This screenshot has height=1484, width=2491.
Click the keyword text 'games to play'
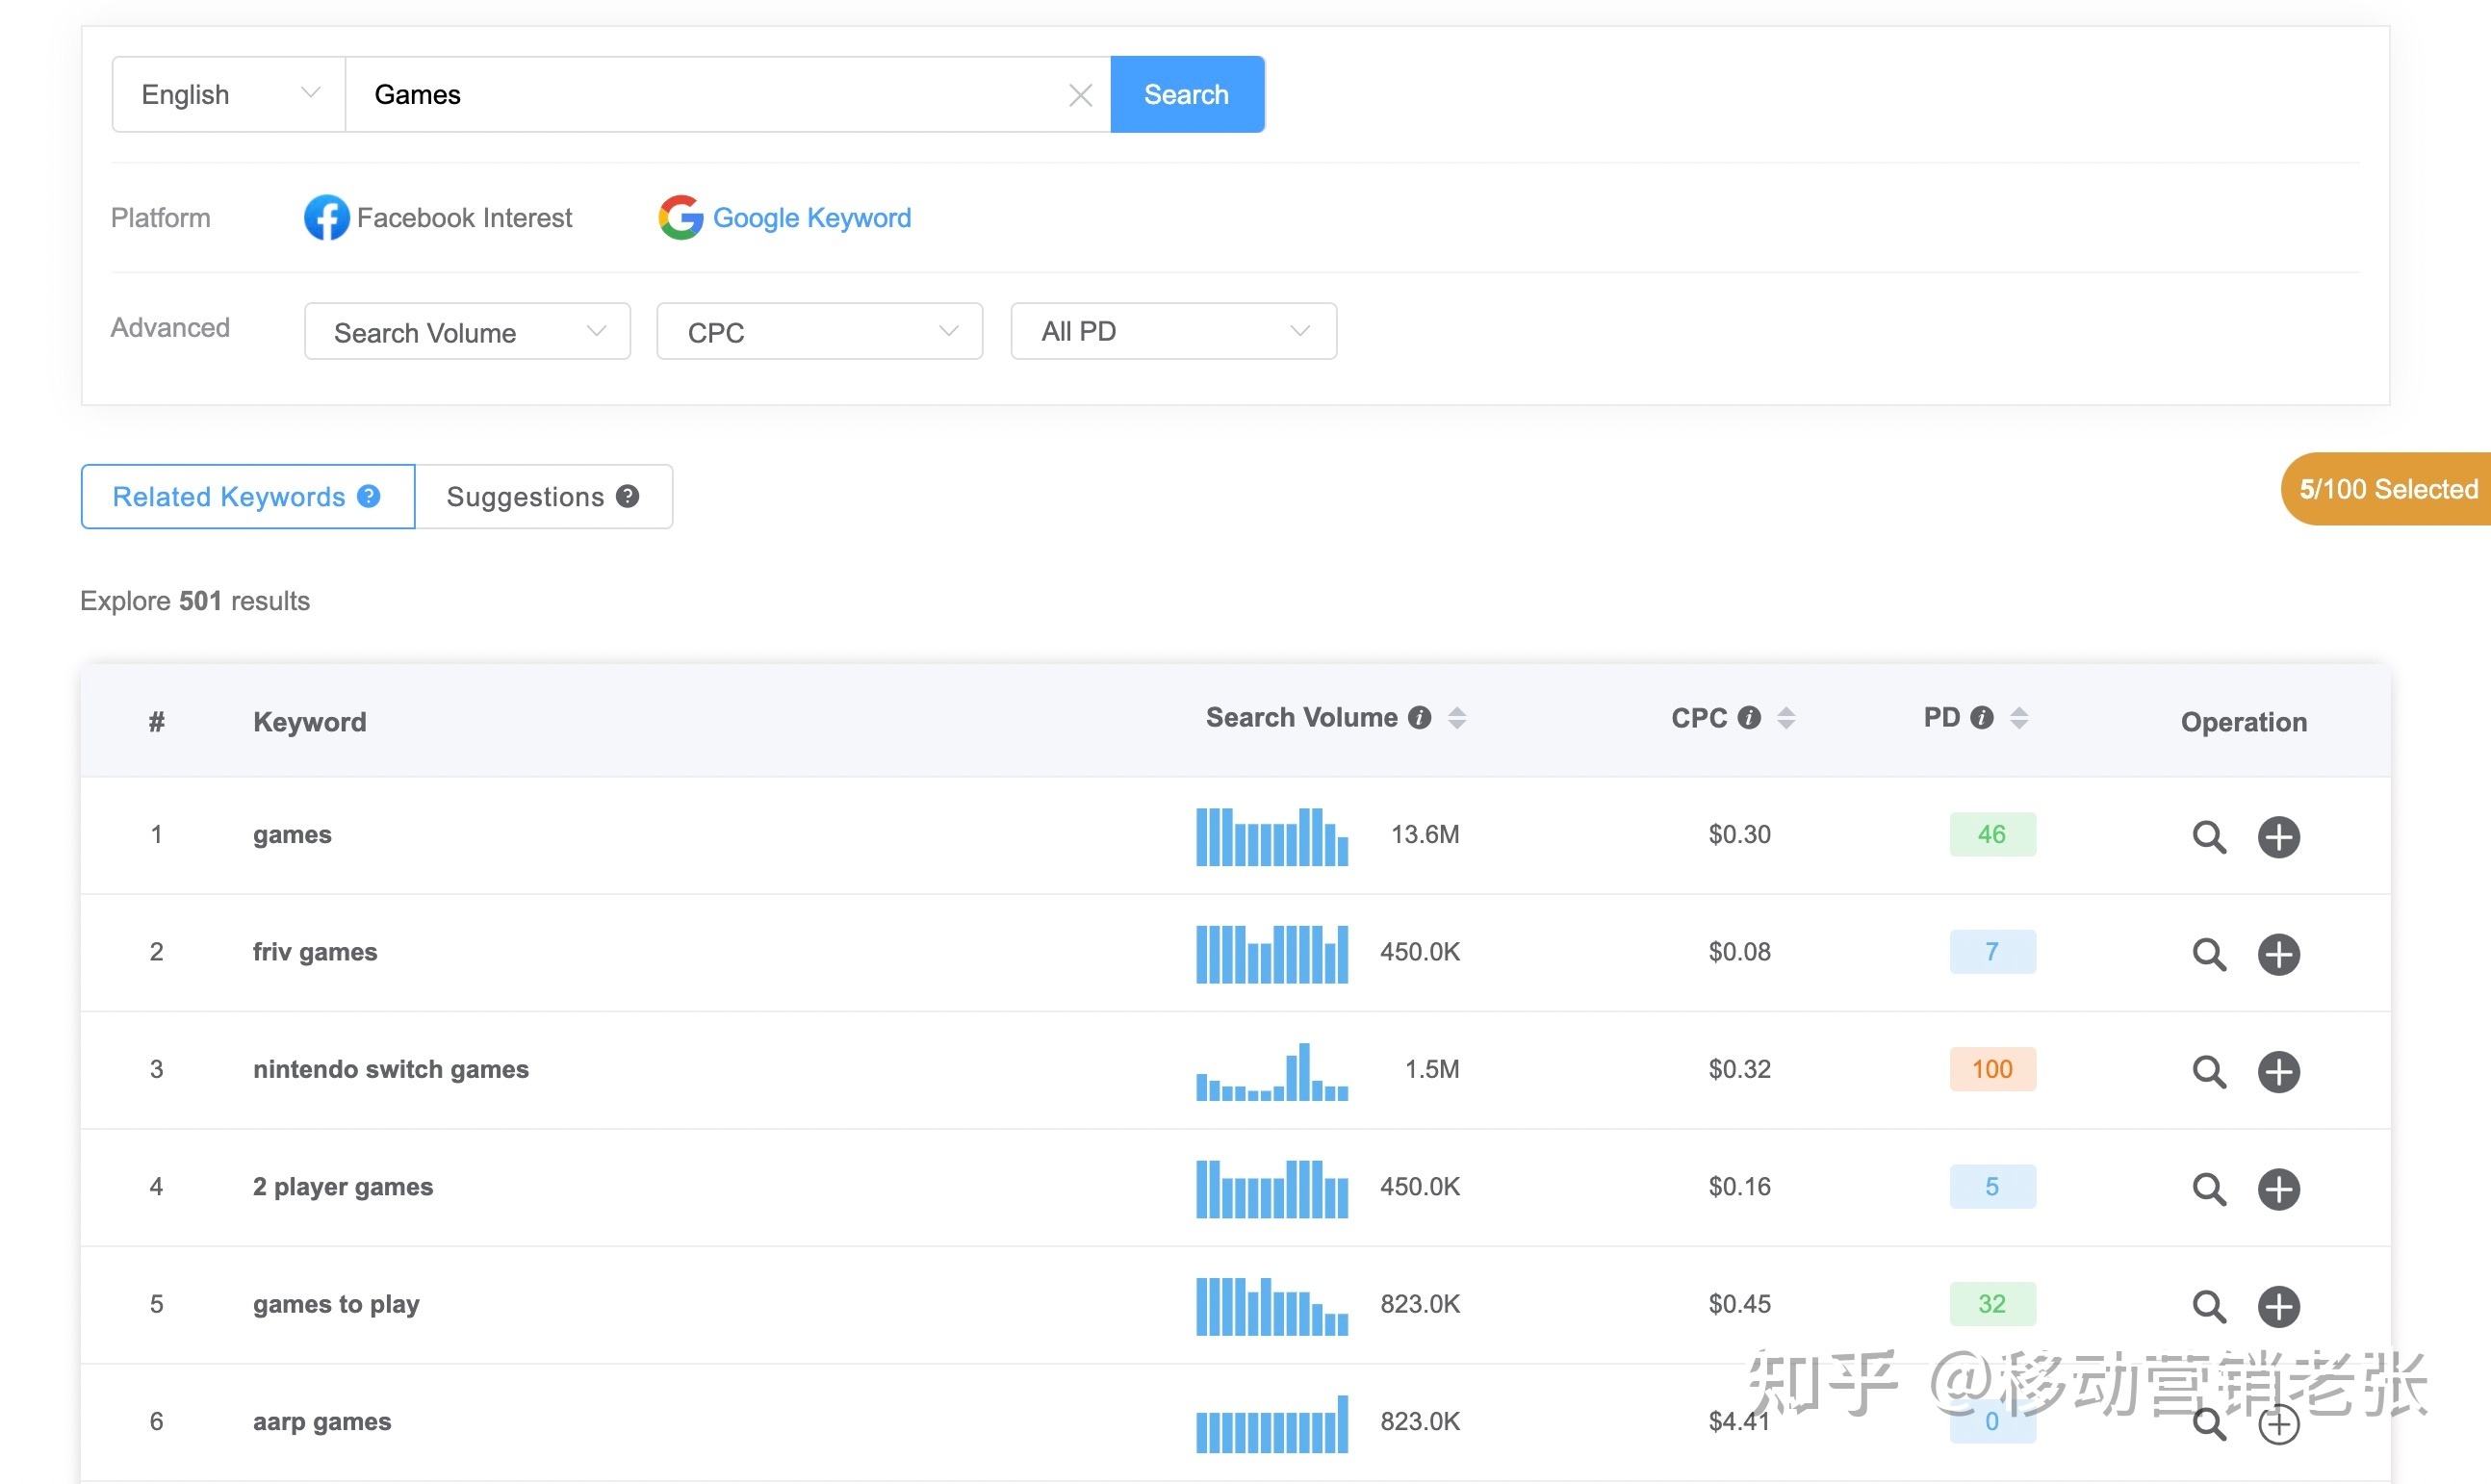(336, 1304)
